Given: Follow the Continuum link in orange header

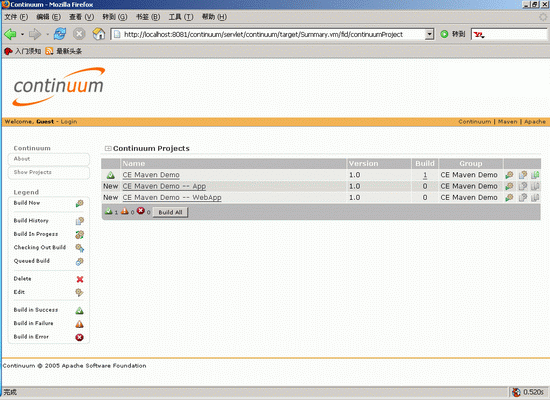Looking at the screenshot, I should pyautogui.click(x=475, y=122).
